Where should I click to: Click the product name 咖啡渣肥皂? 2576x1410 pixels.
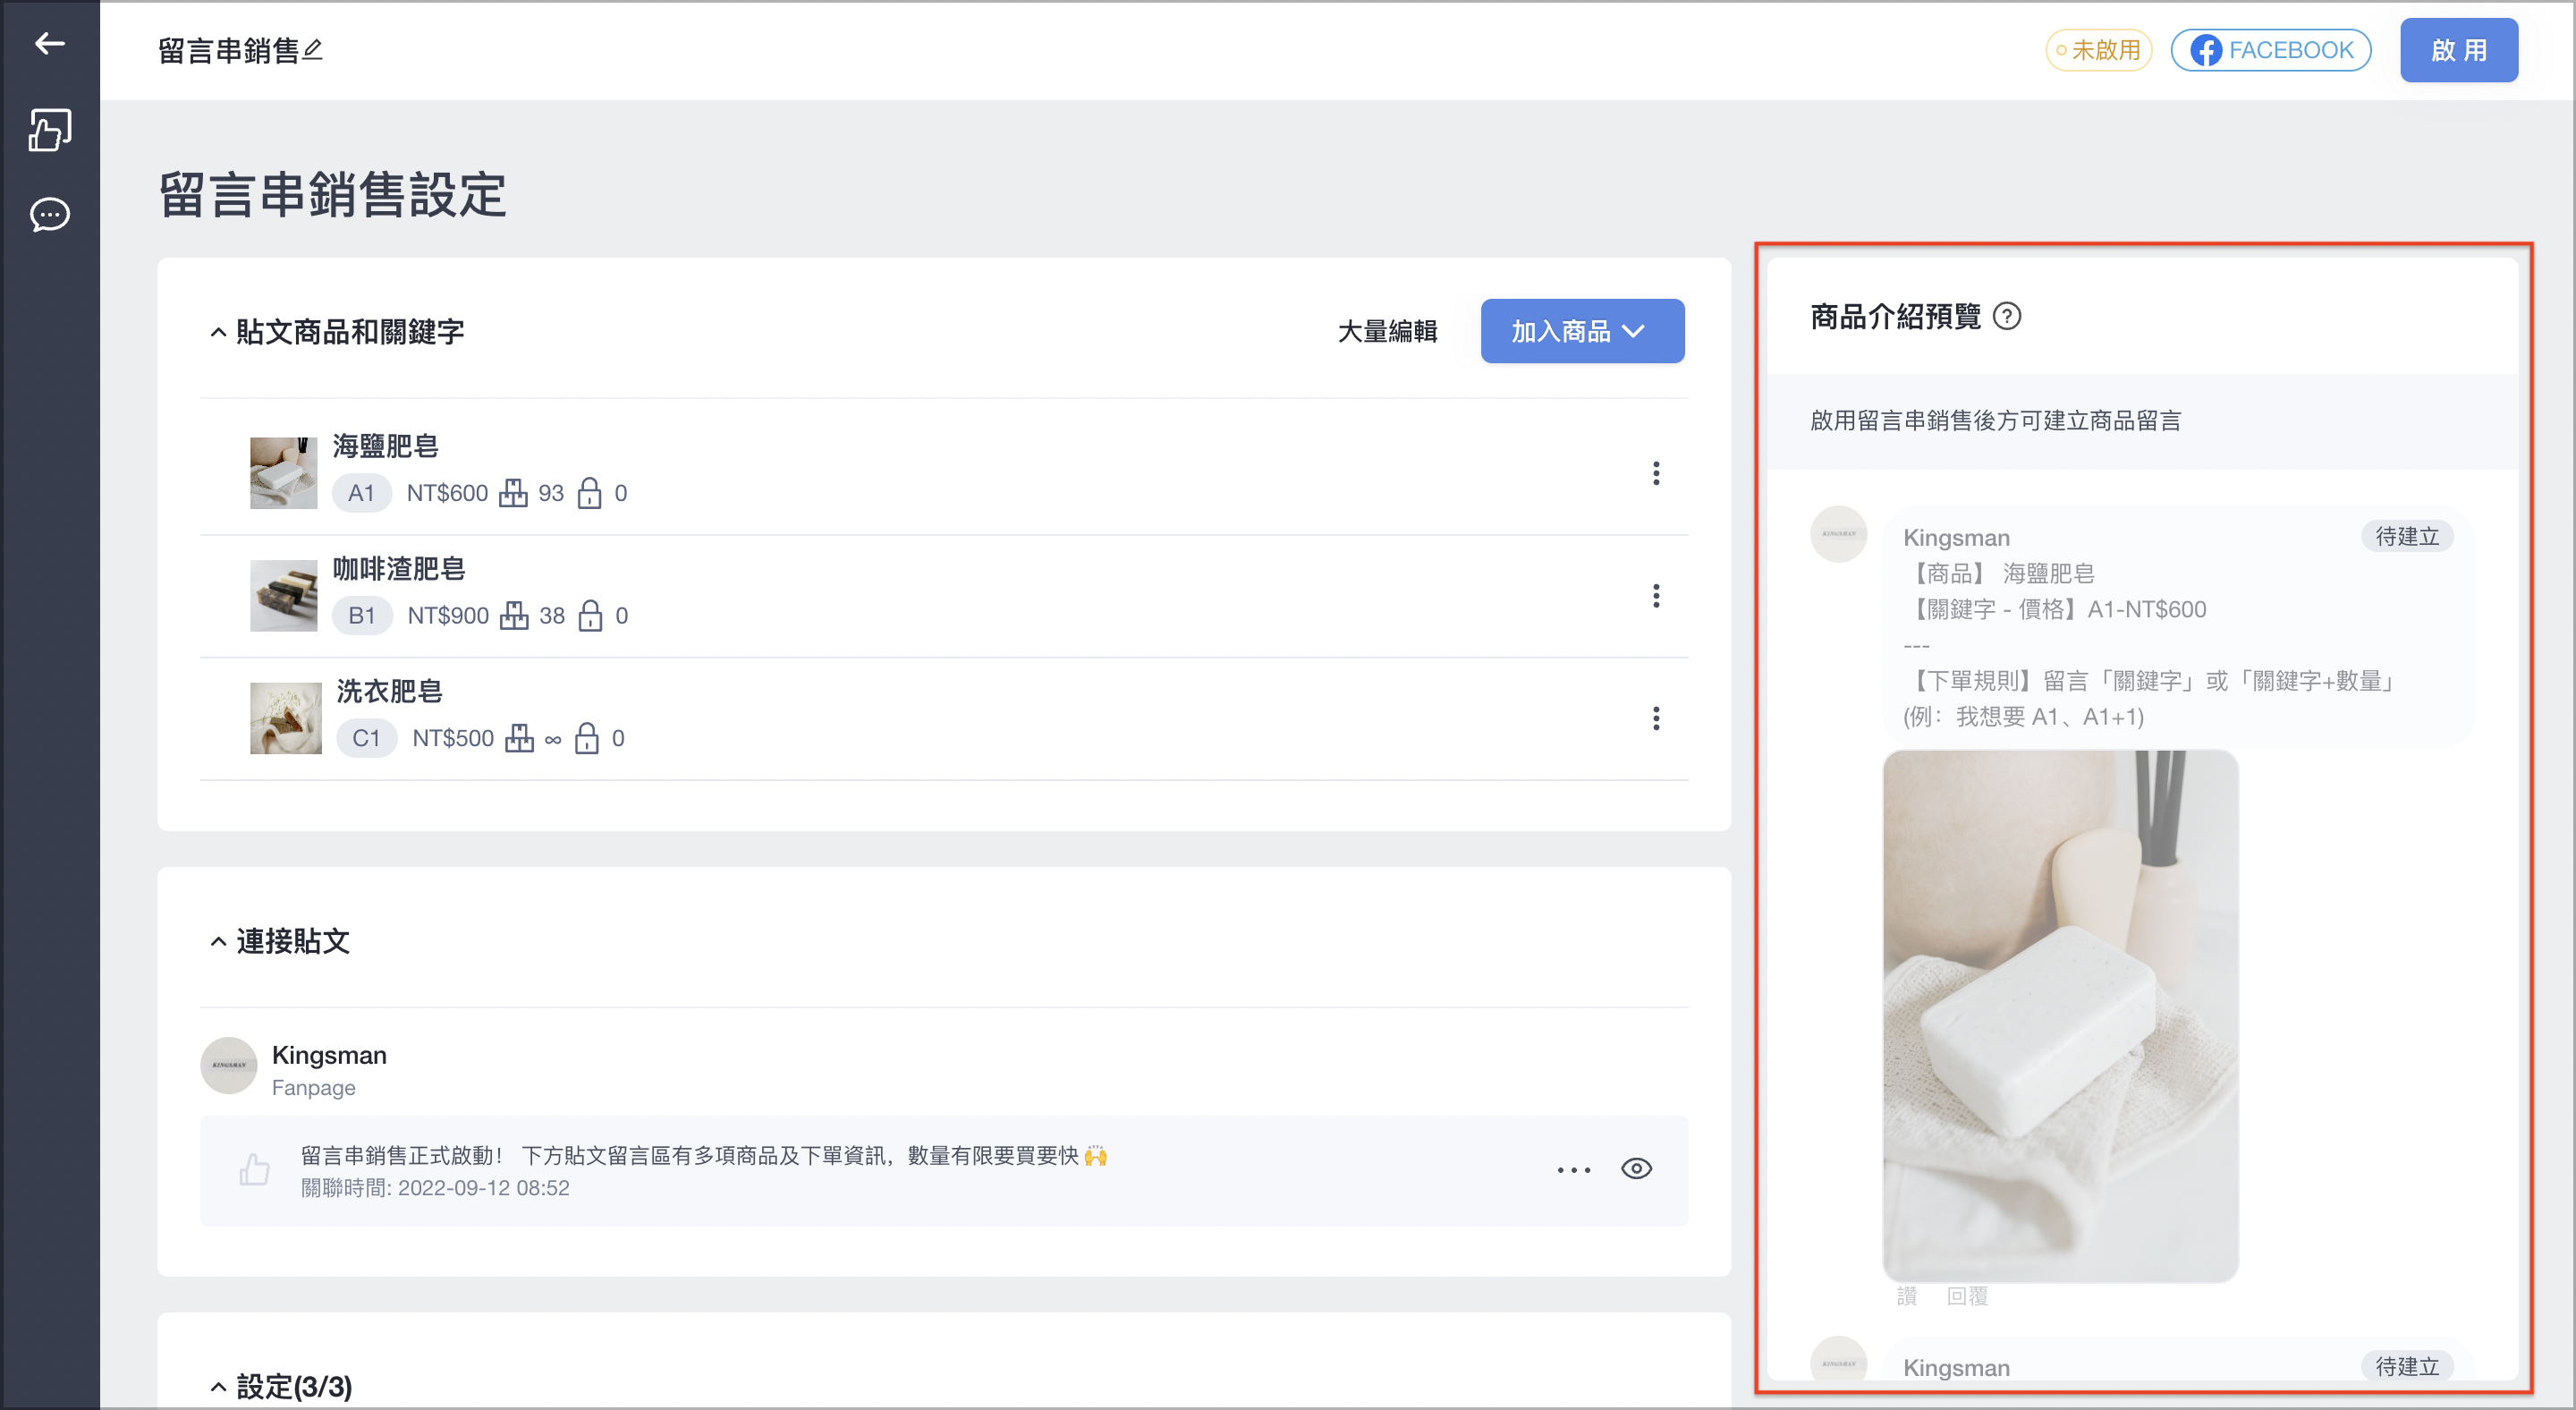pos(399,569)
